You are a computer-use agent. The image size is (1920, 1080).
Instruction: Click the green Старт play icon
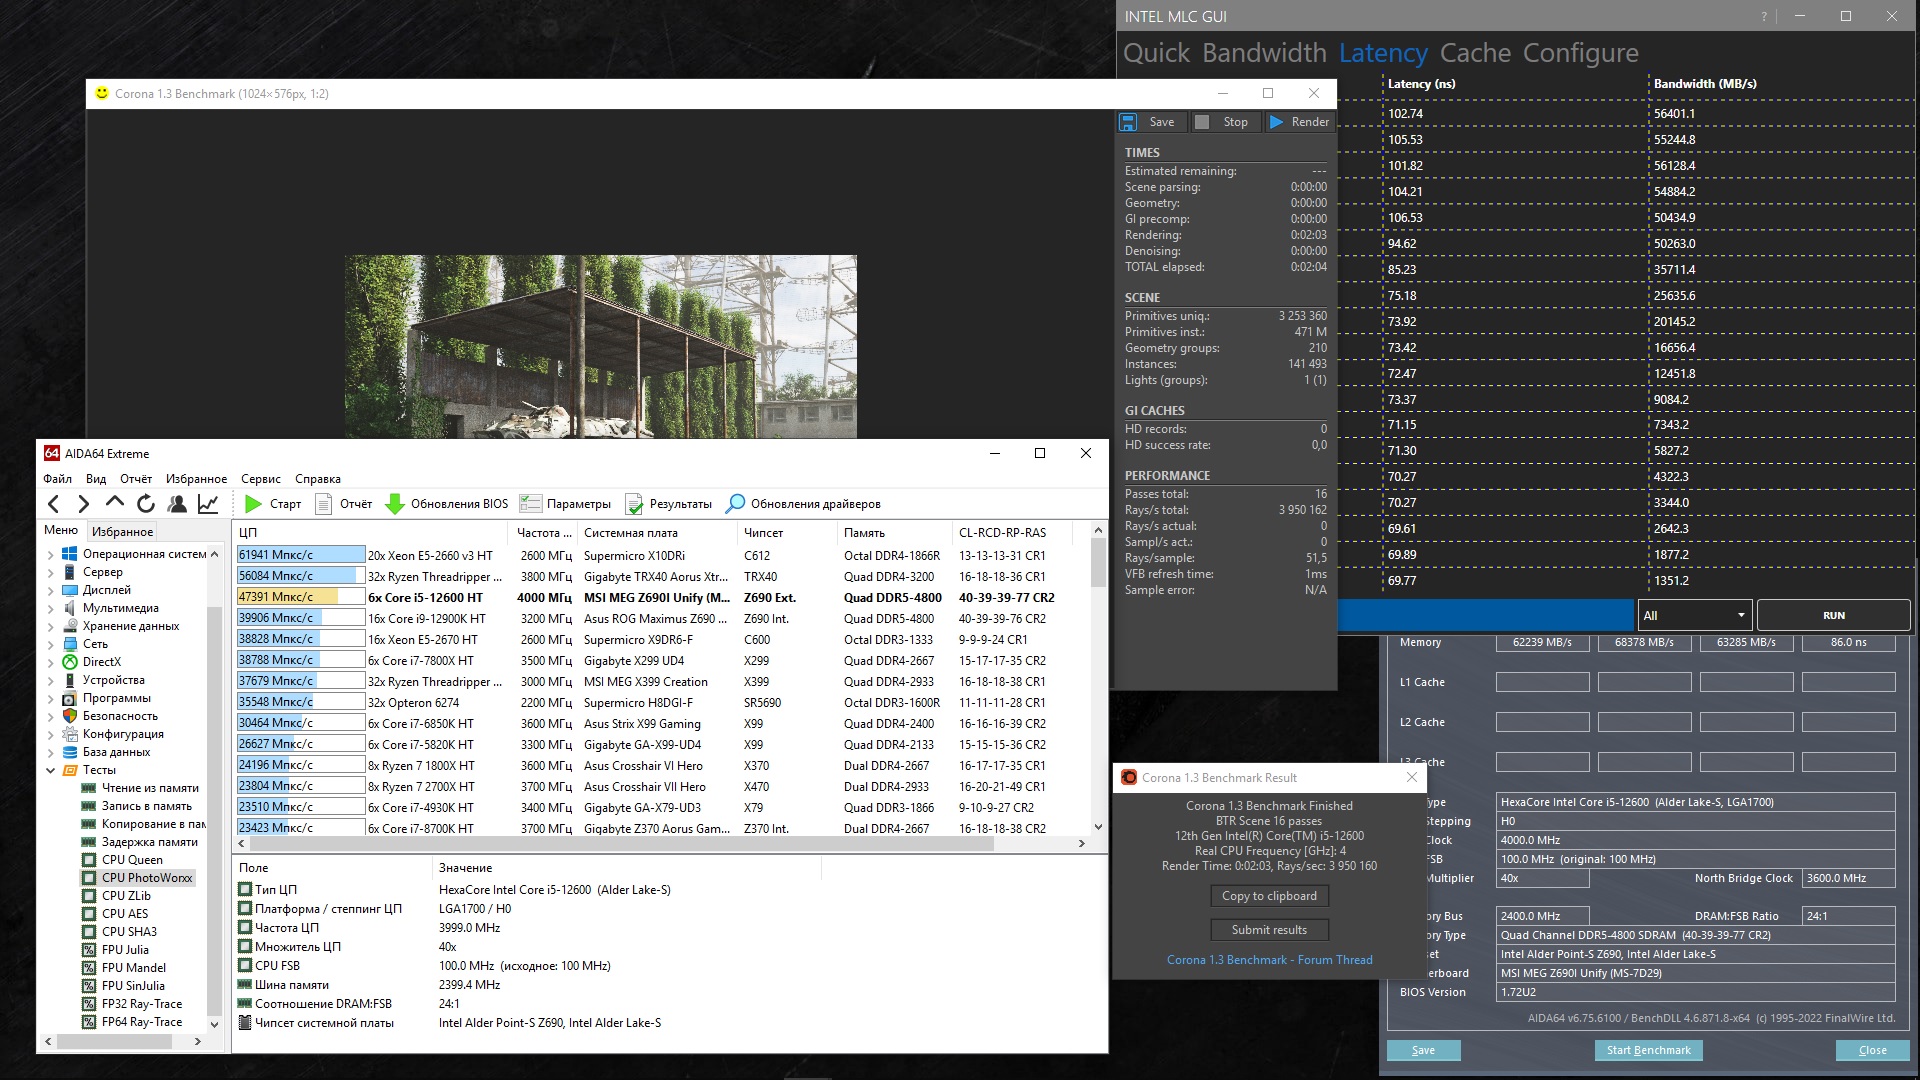coord(254,504)
